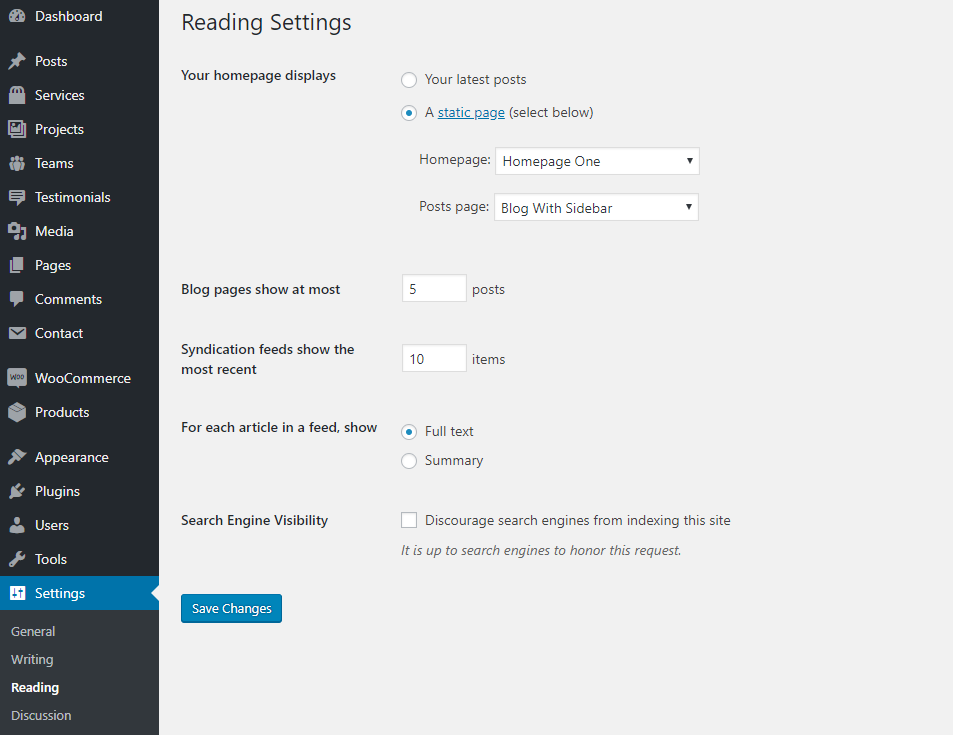
Task: Click the blog pages posts number field
Action: tap(434, 289)
